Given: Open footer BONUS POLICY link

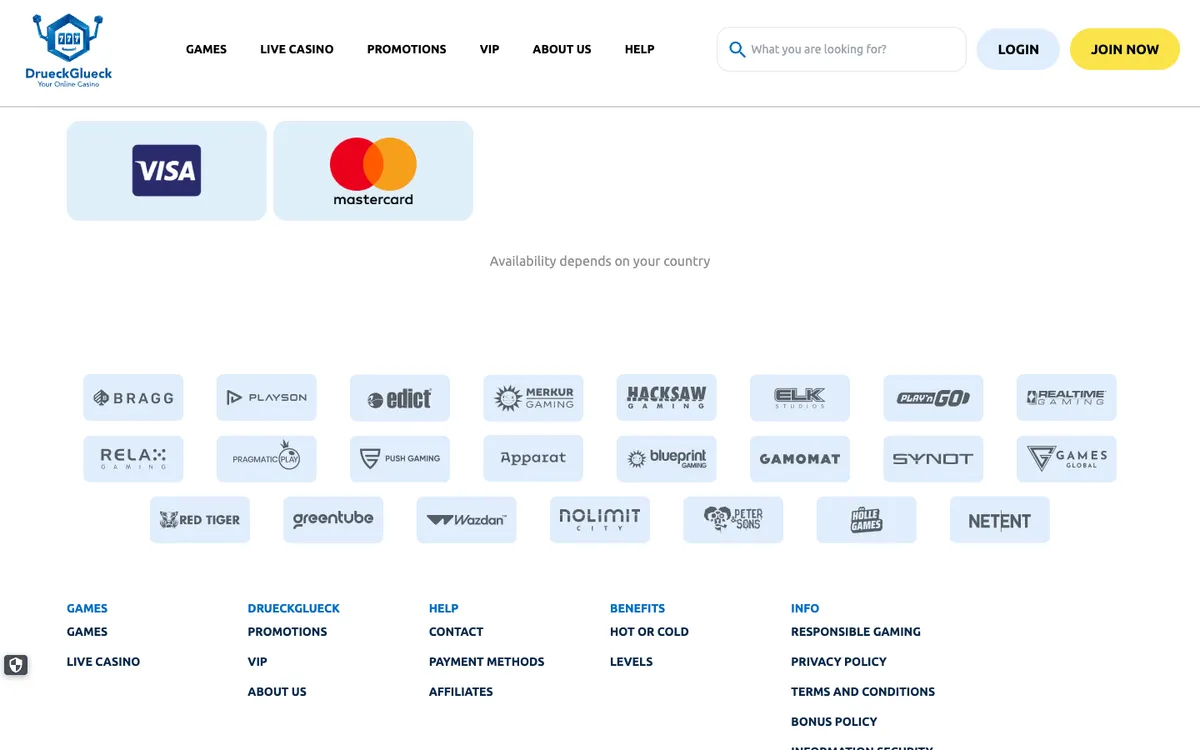Looking at the screenshot, I should pos(834,722).
